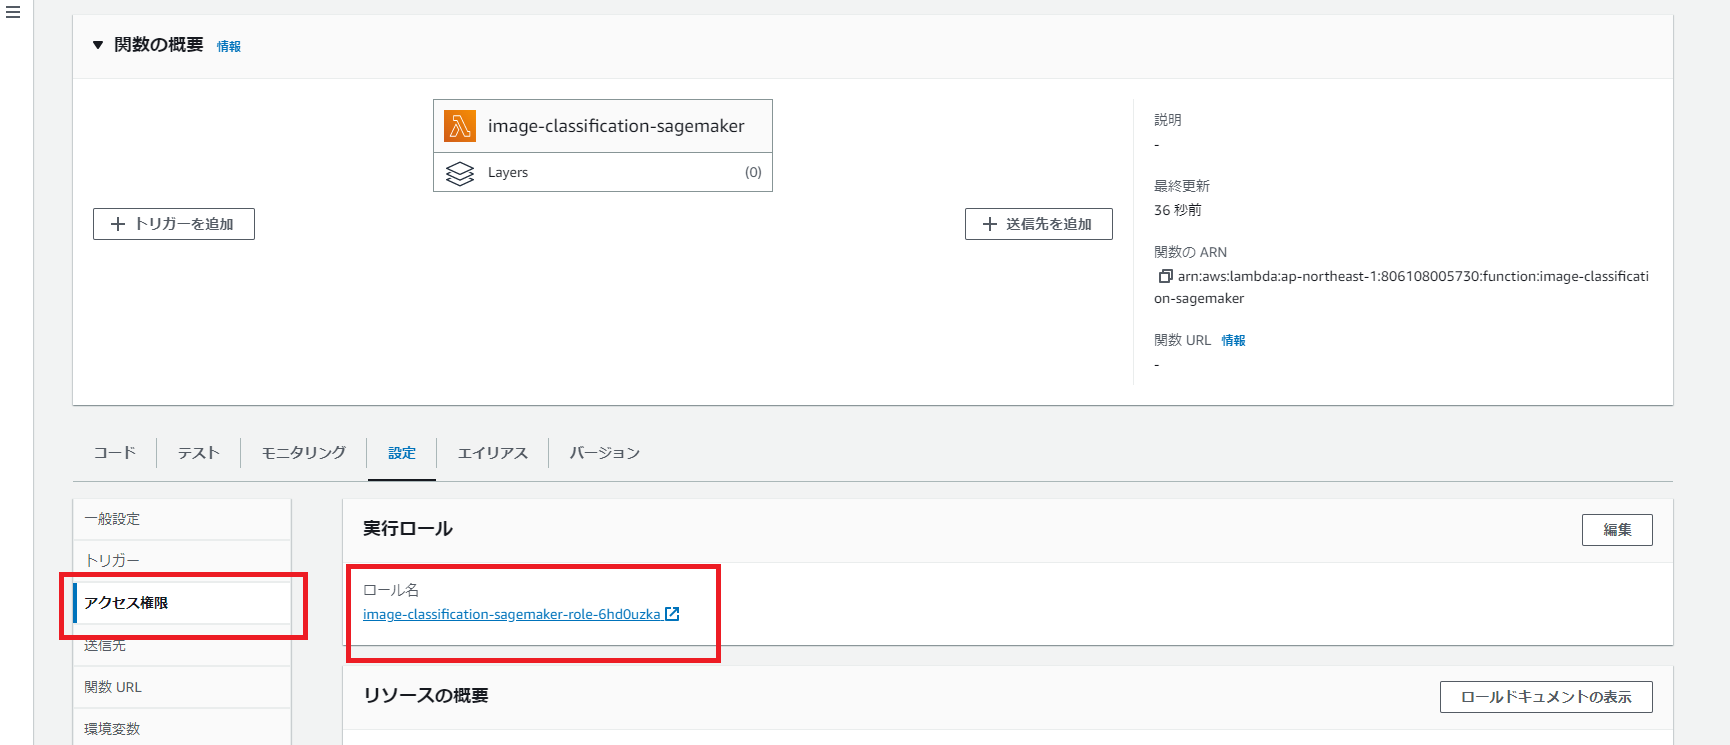
Task: Switch to the エイリアス tab
Action: 492,453
